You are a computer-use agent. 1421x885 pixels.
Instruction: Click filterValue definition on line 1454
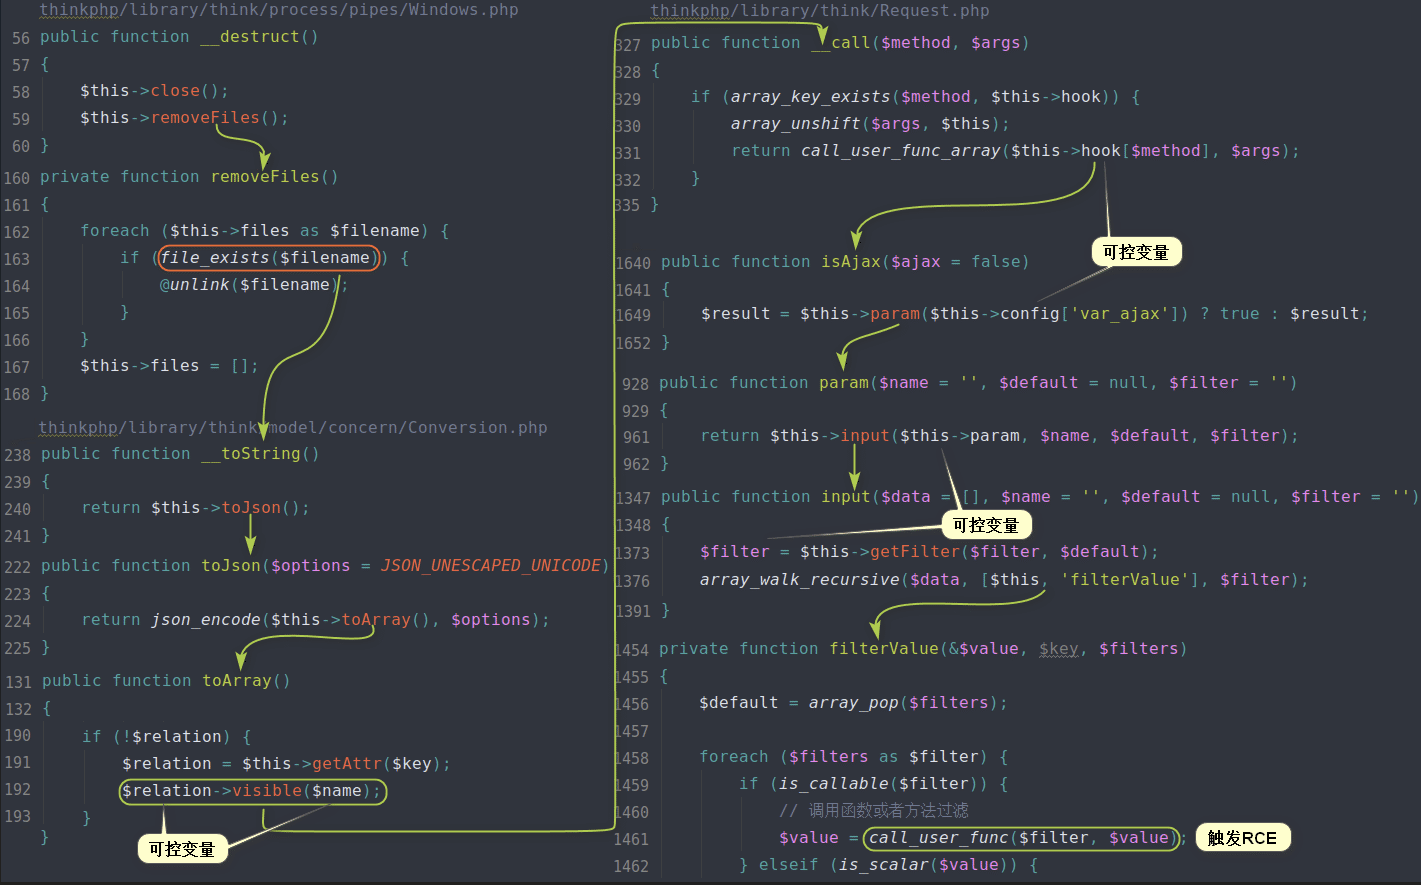coord(884,649)
